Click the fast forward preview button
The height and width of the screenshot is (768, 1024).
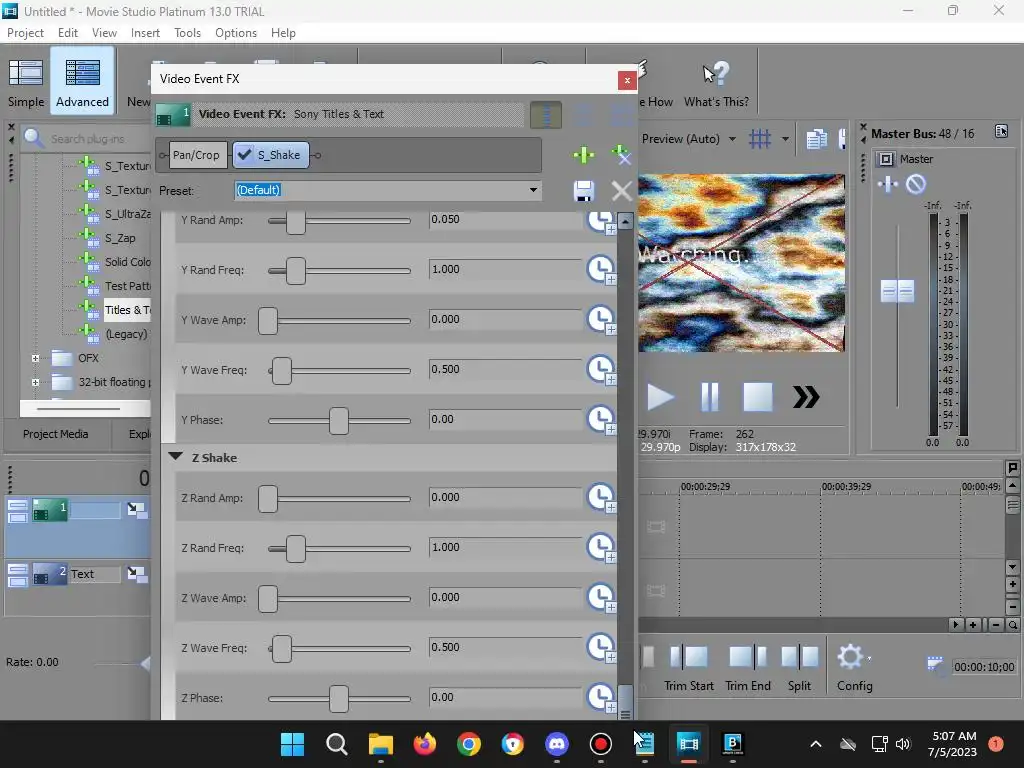(806, 397)
